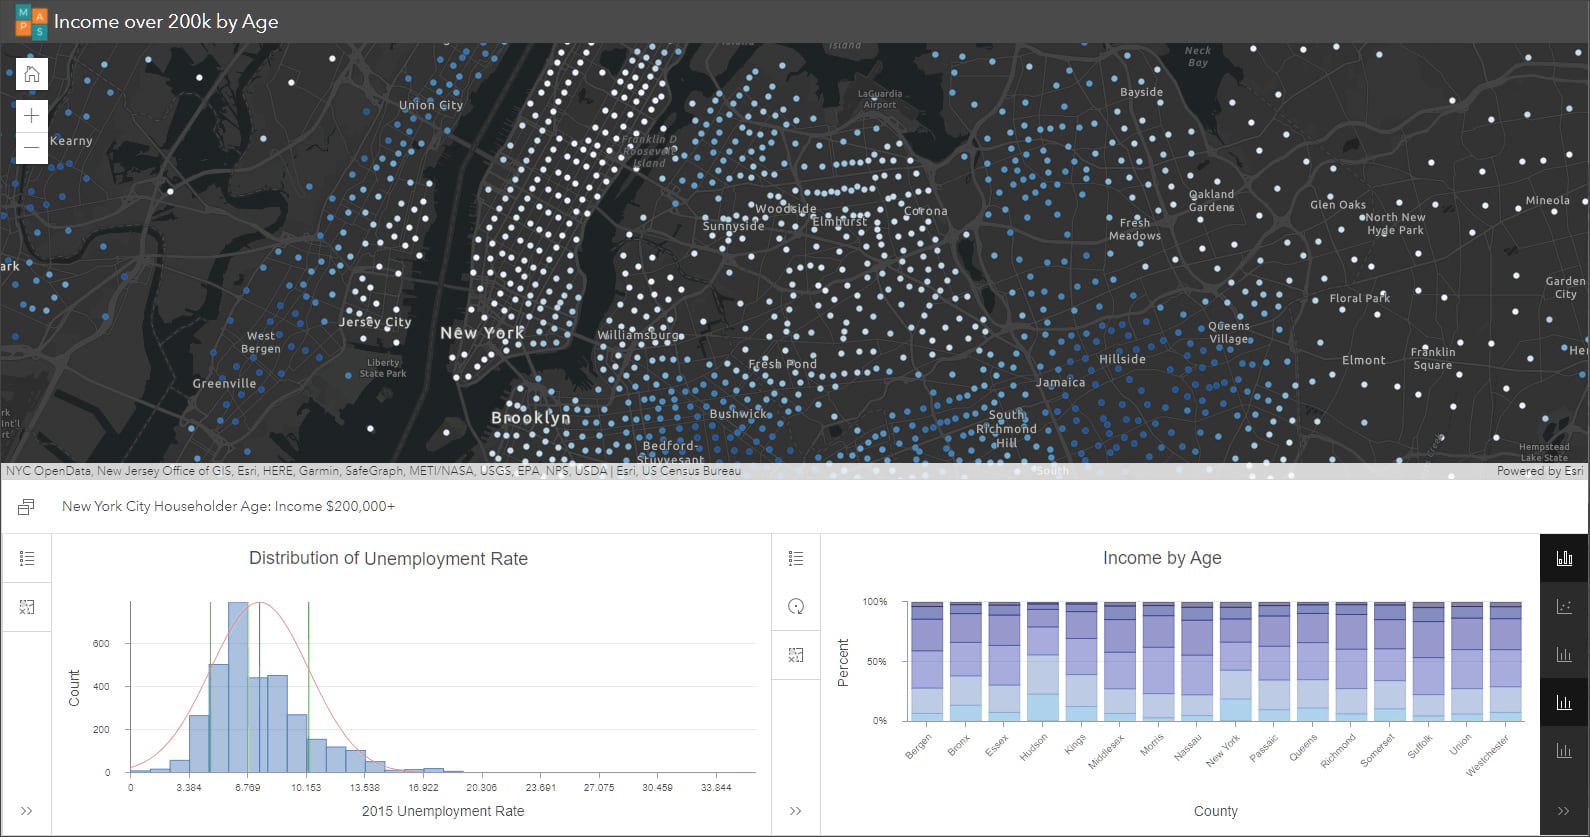Click the 10.153 axis value
The image size is (1590, 837).
pyautogui.click(x=306, y=788)
